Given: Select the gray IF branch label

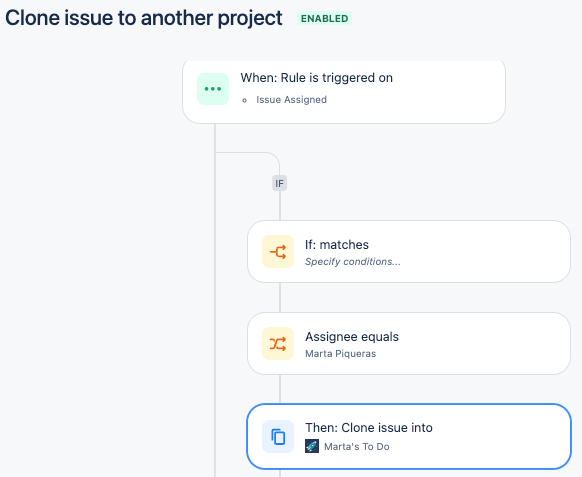Looking at the screenshot, I should (279, 183).
